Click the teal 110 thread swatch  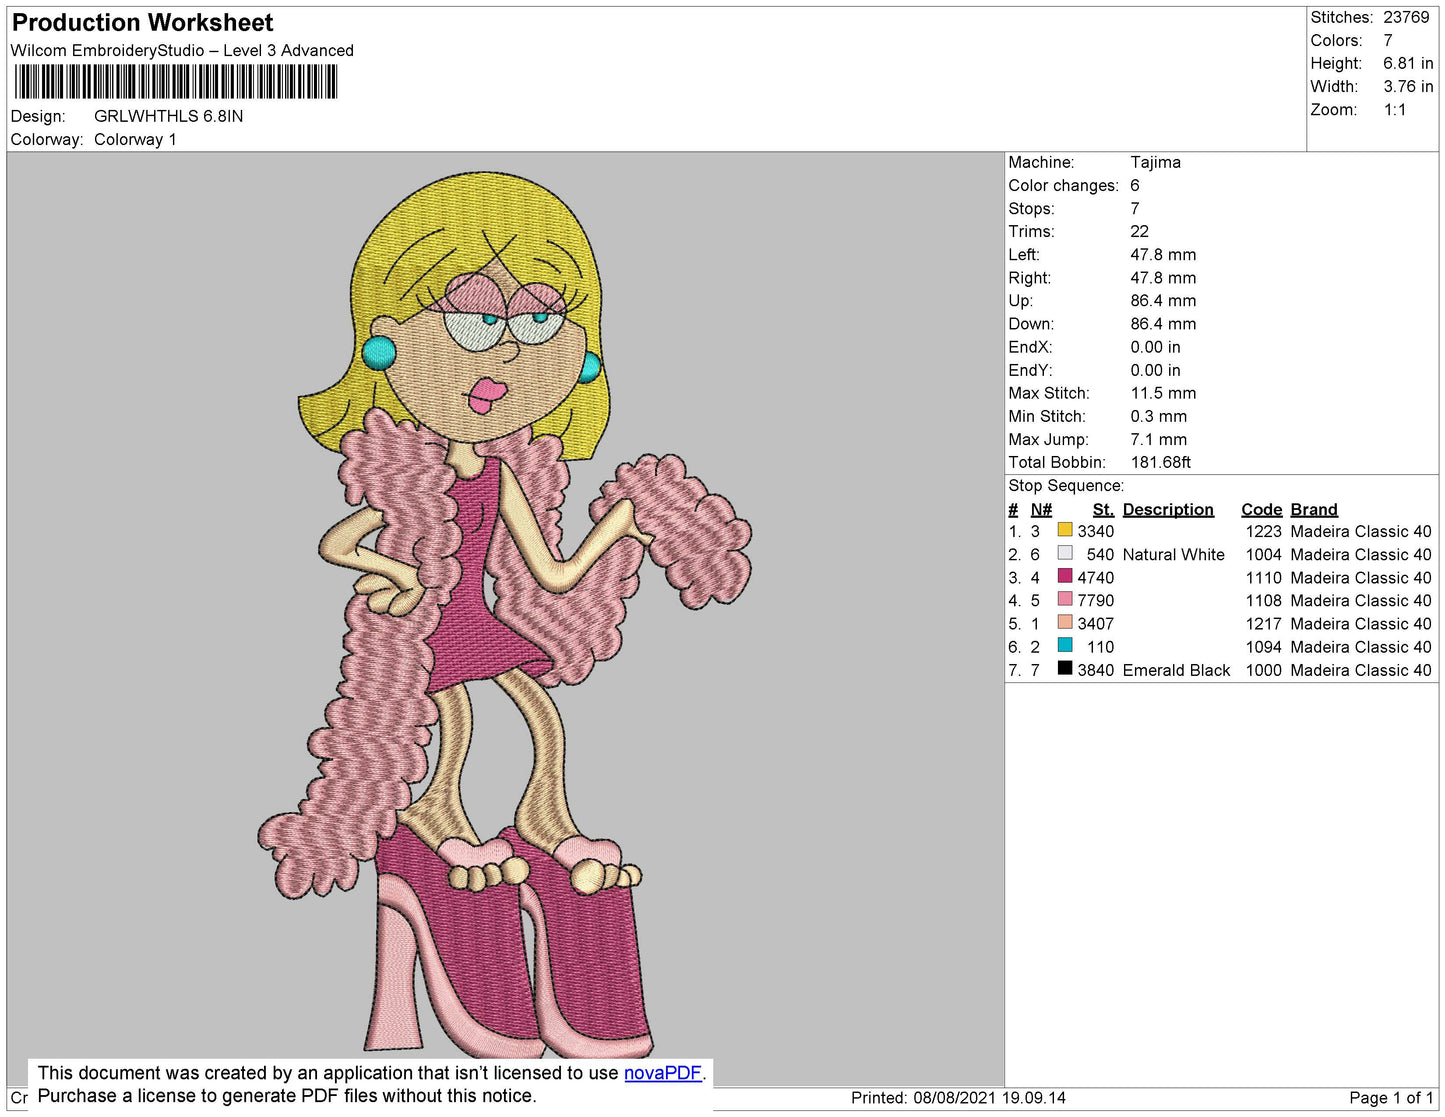pyautogui.click(x=1065, y=645)
